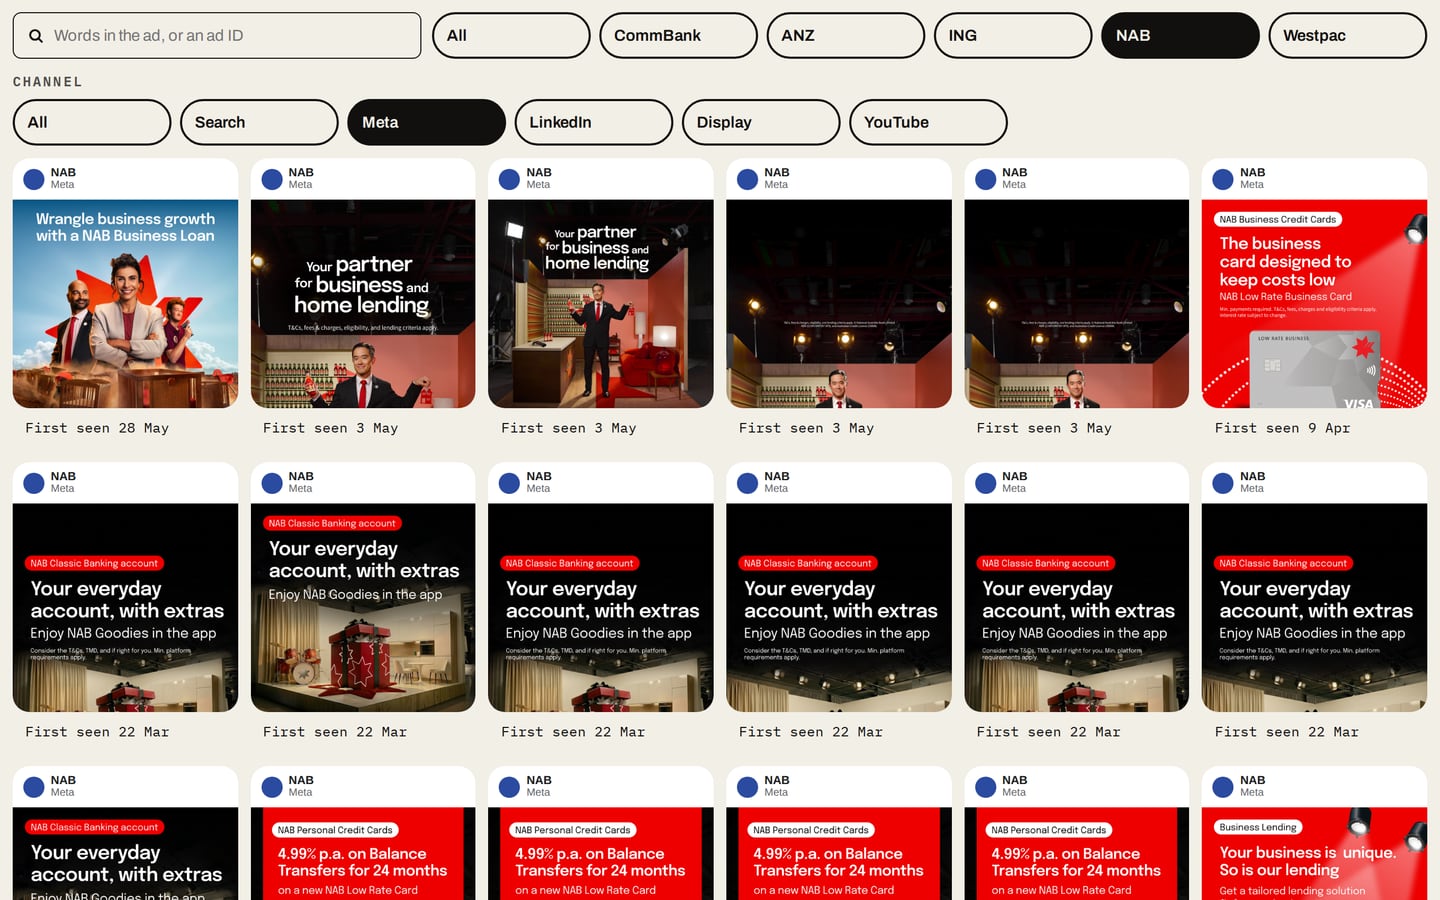Show LinkedIn channel ads
The height and width of the screenshot is (900, 1440).
coord(594,122)
